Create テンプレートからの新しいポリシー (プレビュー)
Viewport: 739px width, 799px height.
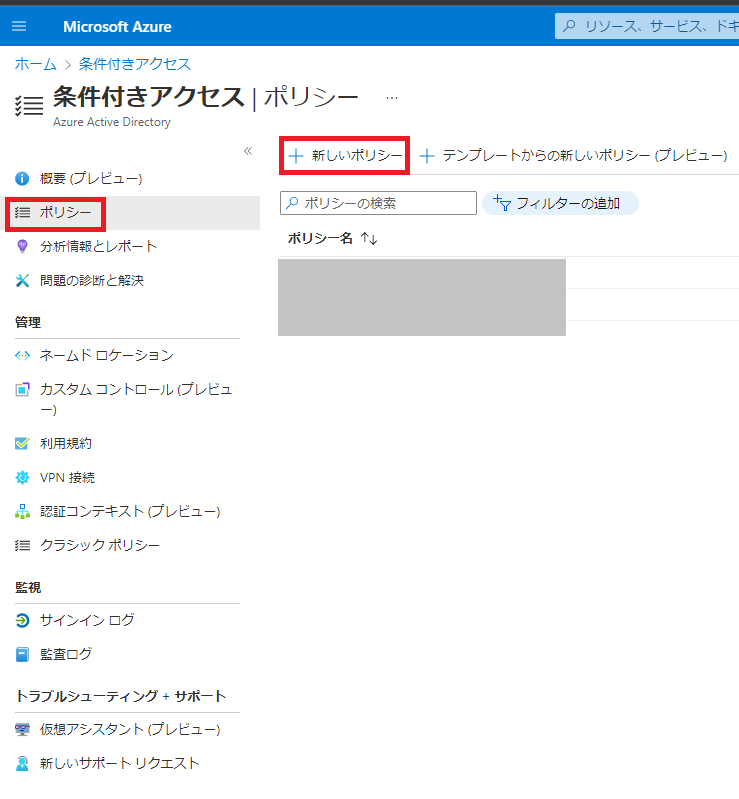tap(573, 155)
